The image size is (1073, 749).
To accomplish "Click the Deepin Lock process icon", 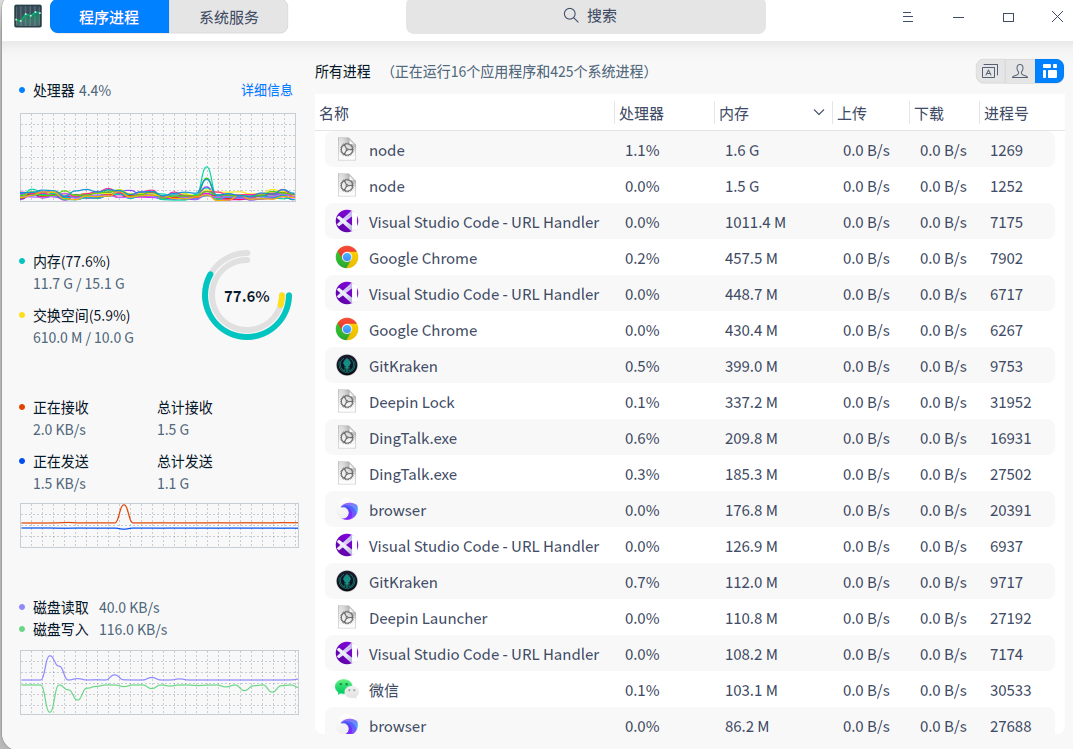I will pos(347,402).
